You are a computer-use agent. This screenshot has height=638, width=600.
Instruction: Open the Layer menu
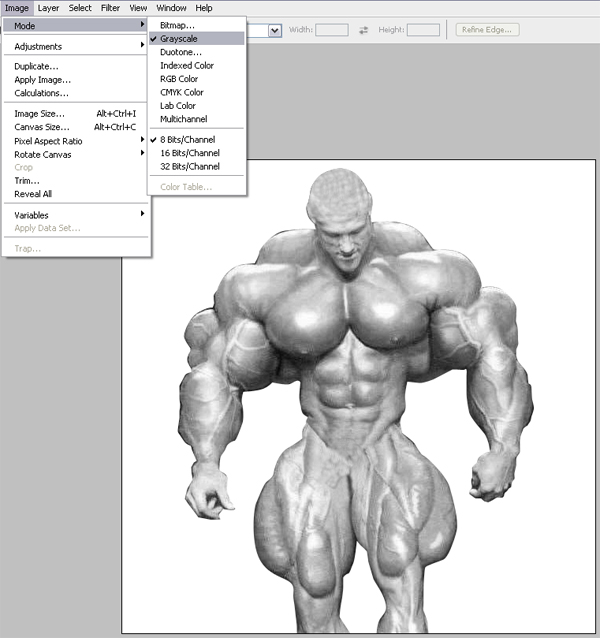(48, 8)
